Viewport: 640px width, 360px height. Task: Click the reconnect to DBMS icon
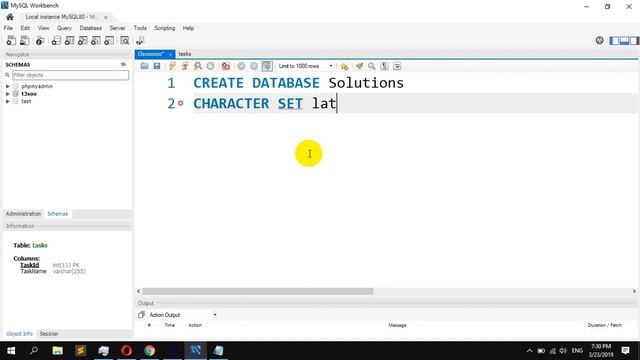pyautogui.click(x=140, y=40)
